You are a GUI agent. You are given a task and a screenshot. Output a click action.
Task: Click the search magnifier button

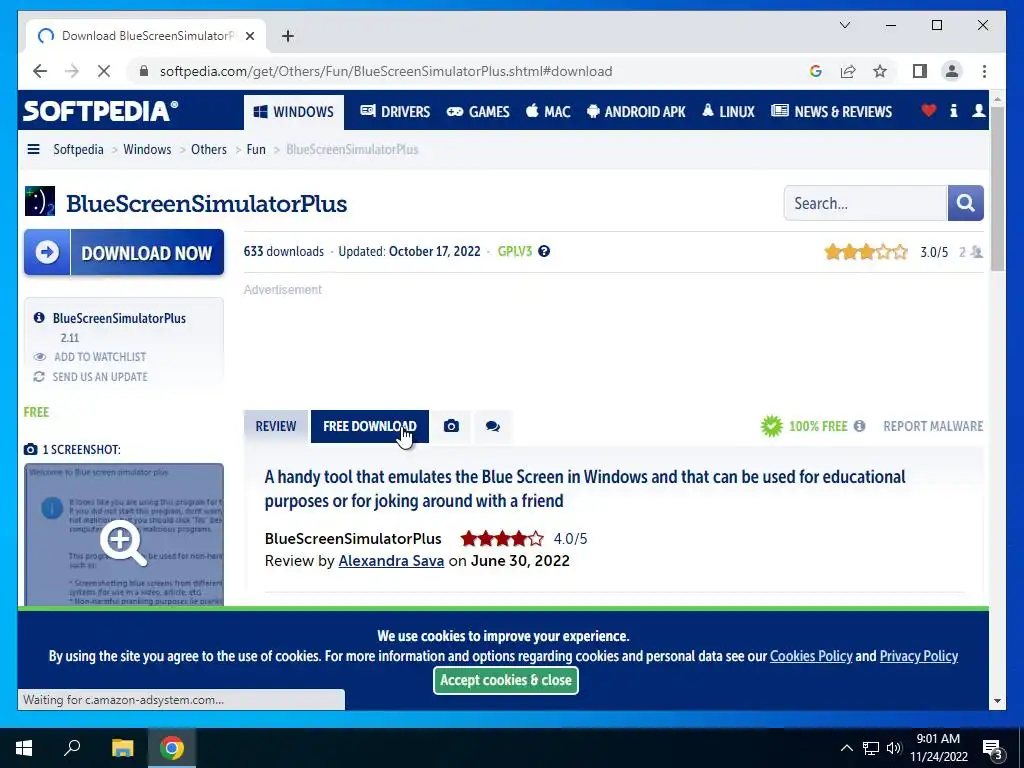pos(965,203)
